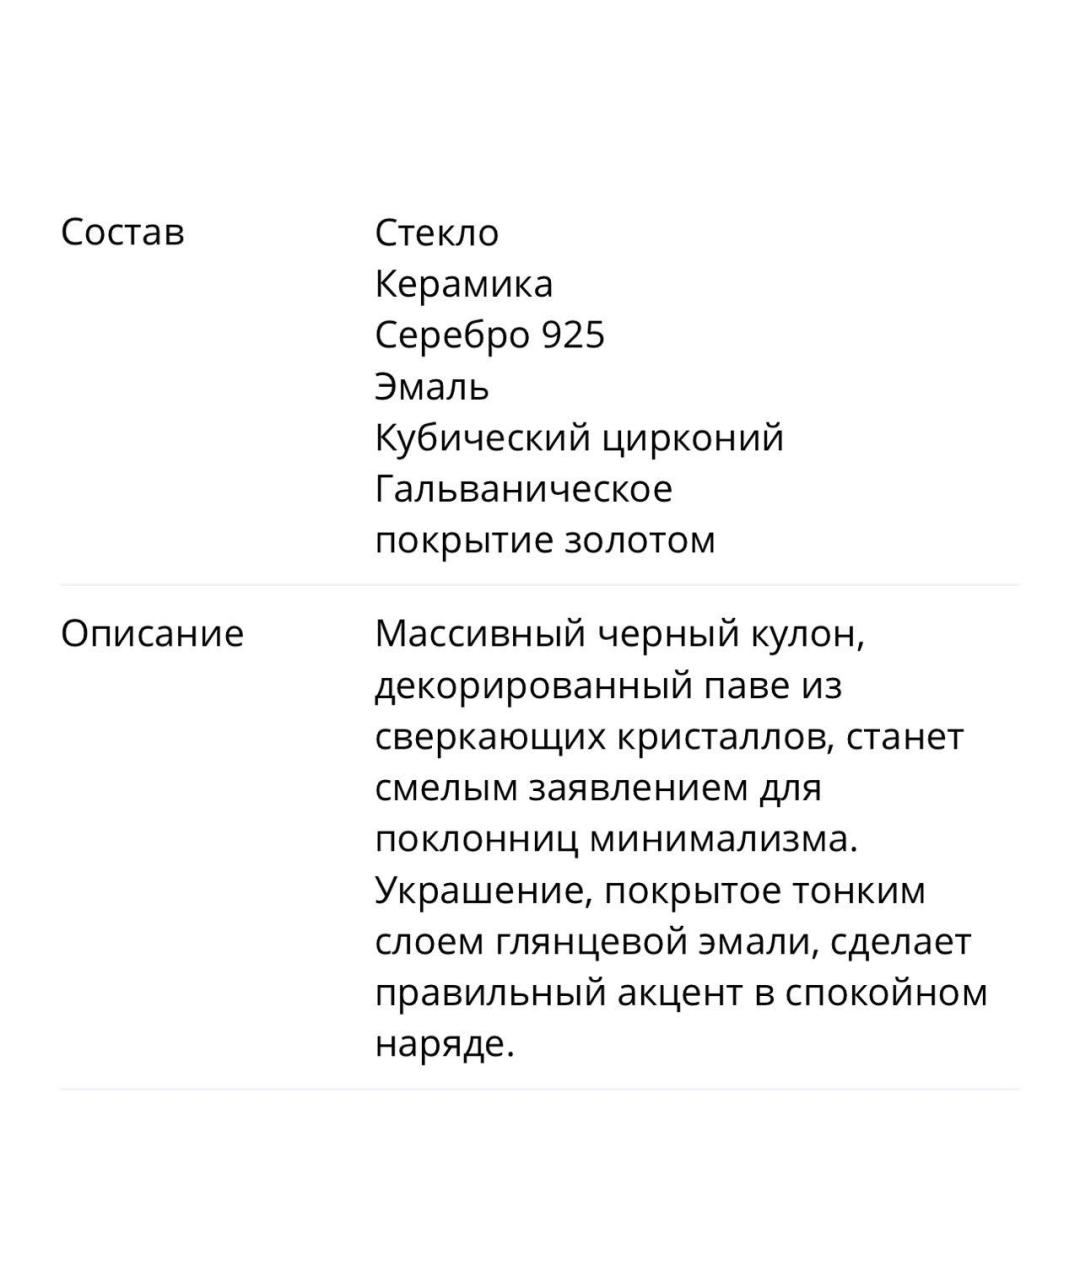Click the Гальваническое text line
Image resolution: width=1080 pixels, height=1280 pixels.
(524, 489)
